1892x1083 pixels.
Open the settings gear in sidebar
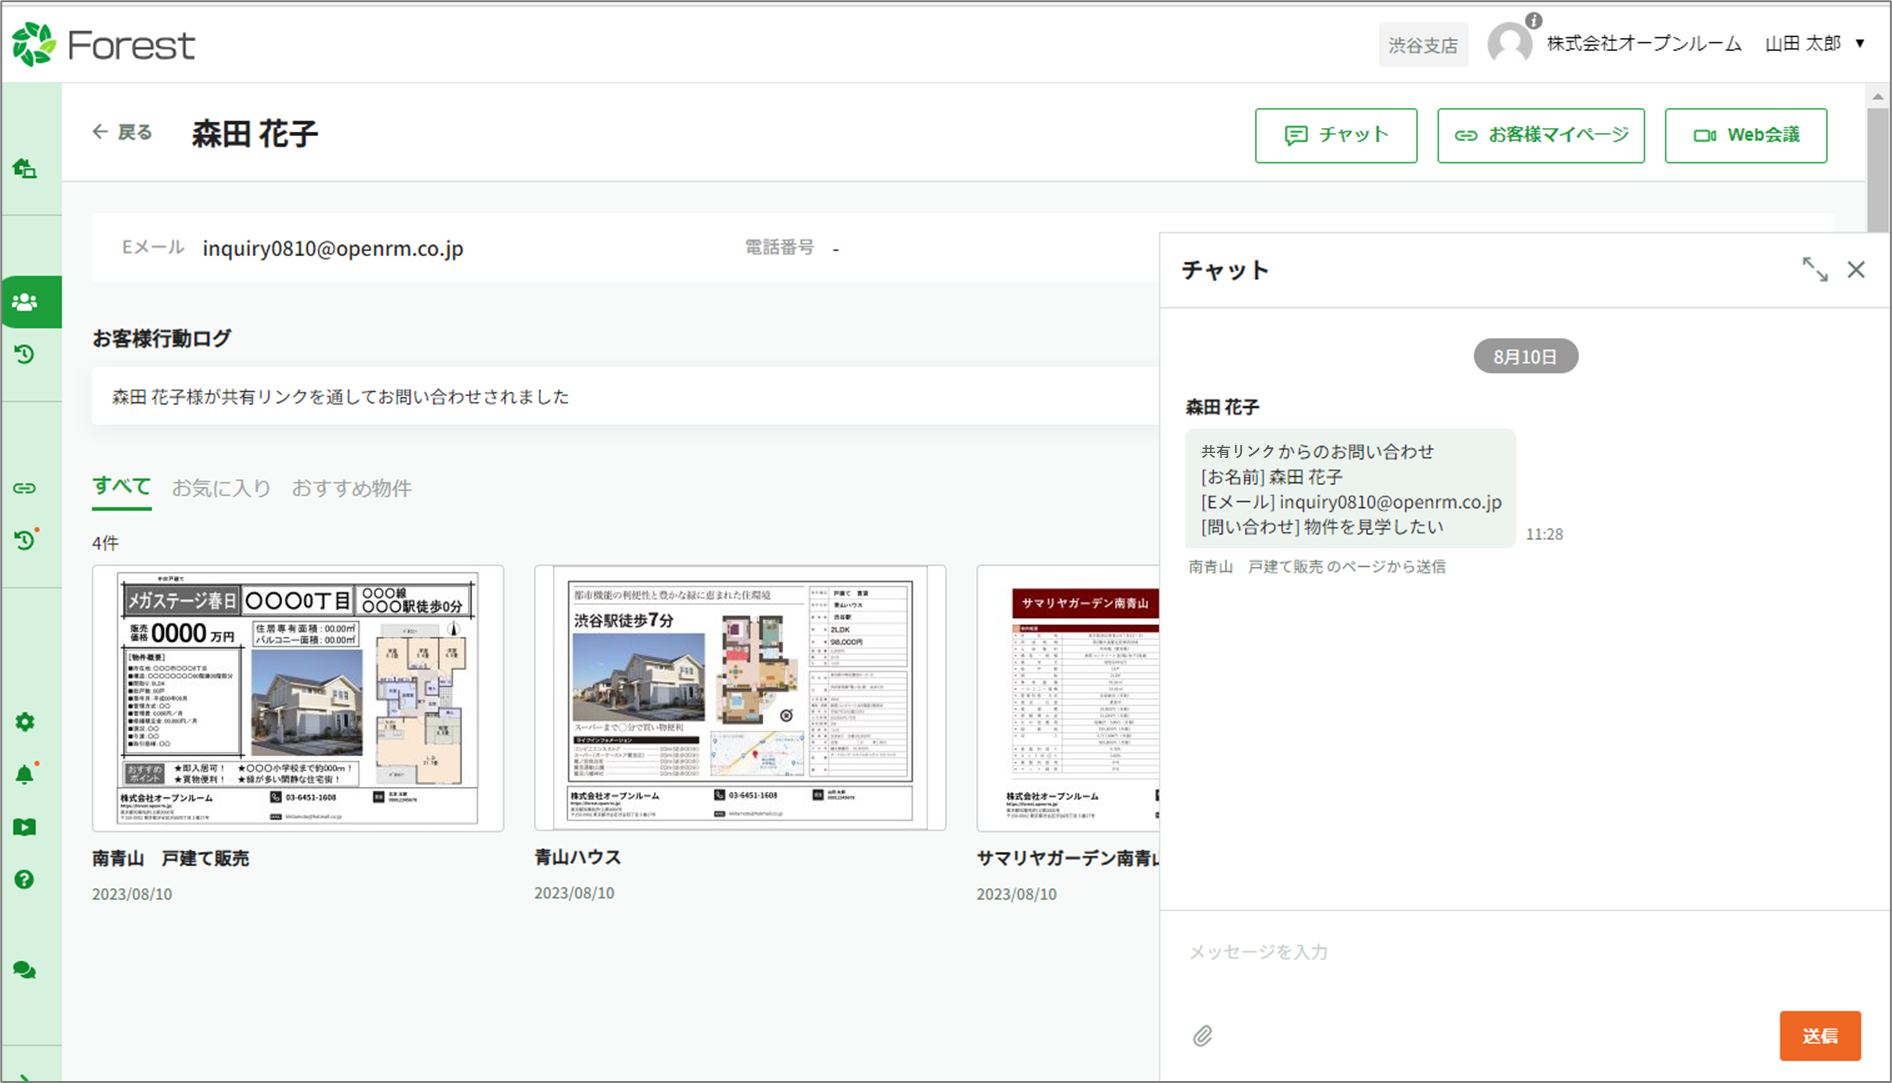point(25,722)
